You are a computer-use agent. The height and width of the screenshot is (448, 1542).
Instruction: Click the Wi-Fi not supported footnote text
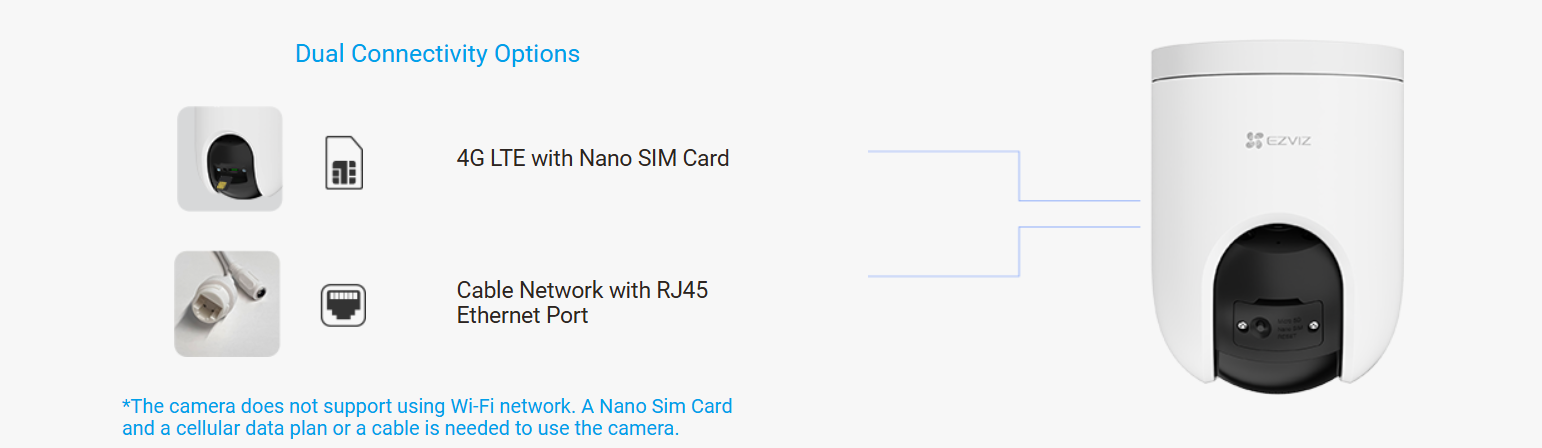(x=427, y=417)
